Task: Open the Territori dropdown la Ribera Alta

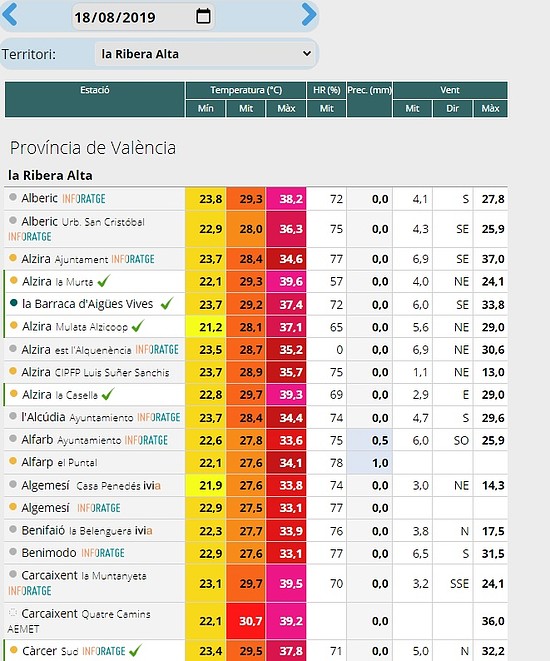Action: [206, 54]
